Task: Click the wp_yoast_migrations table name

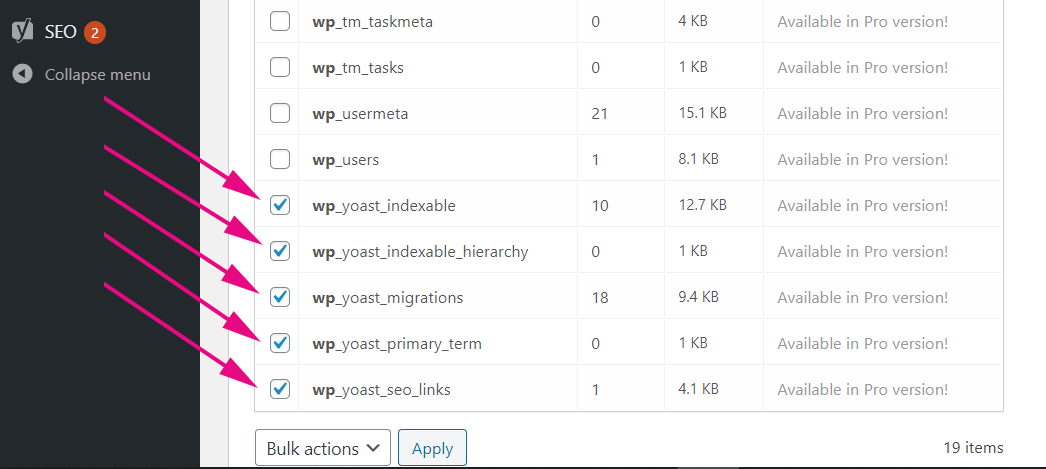Action: coord(388,298)
